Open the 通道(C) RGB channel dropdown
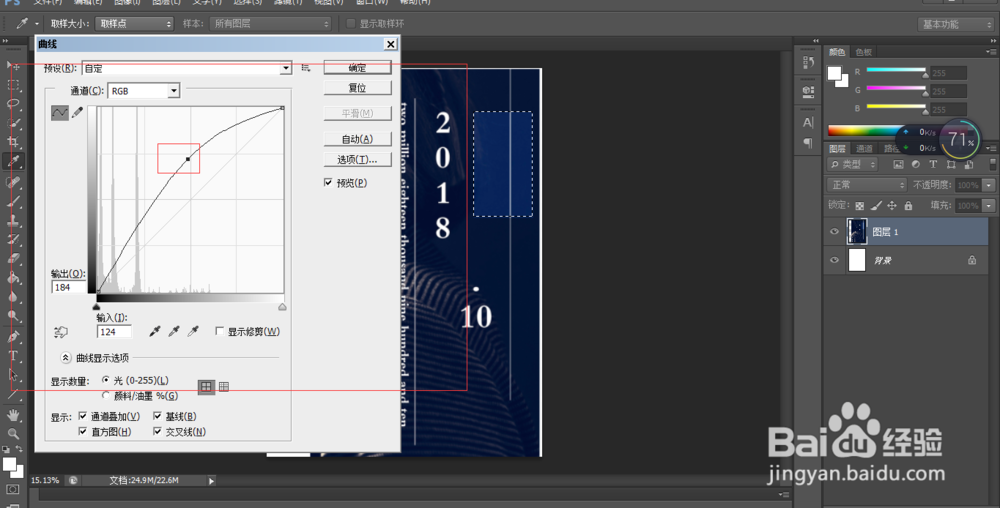1000x508 pixels. click(173, 91)
